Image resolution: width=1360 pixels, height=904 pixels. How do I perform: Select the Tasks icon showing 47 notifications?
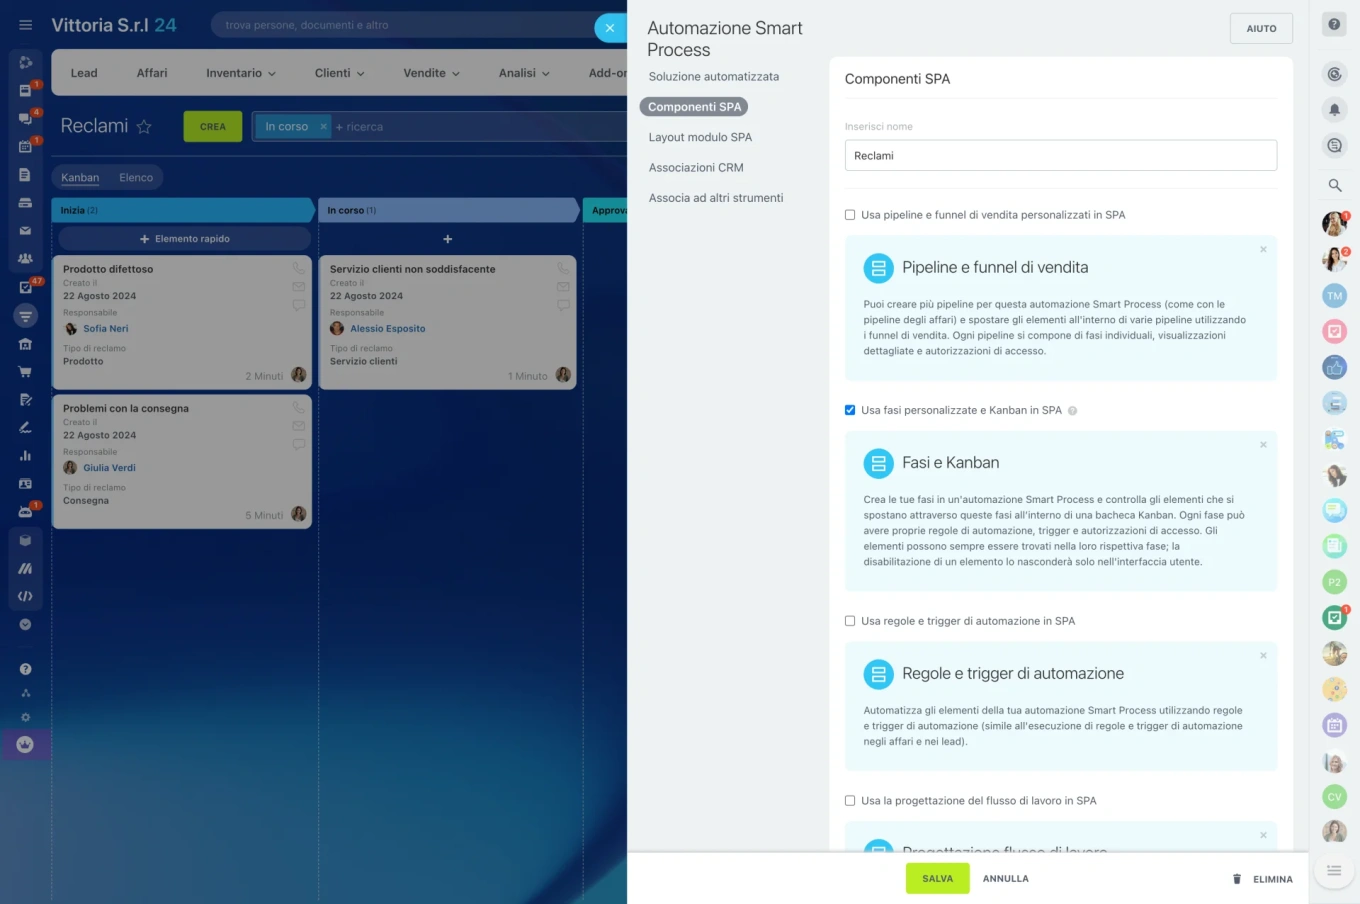tap(26, 287)
